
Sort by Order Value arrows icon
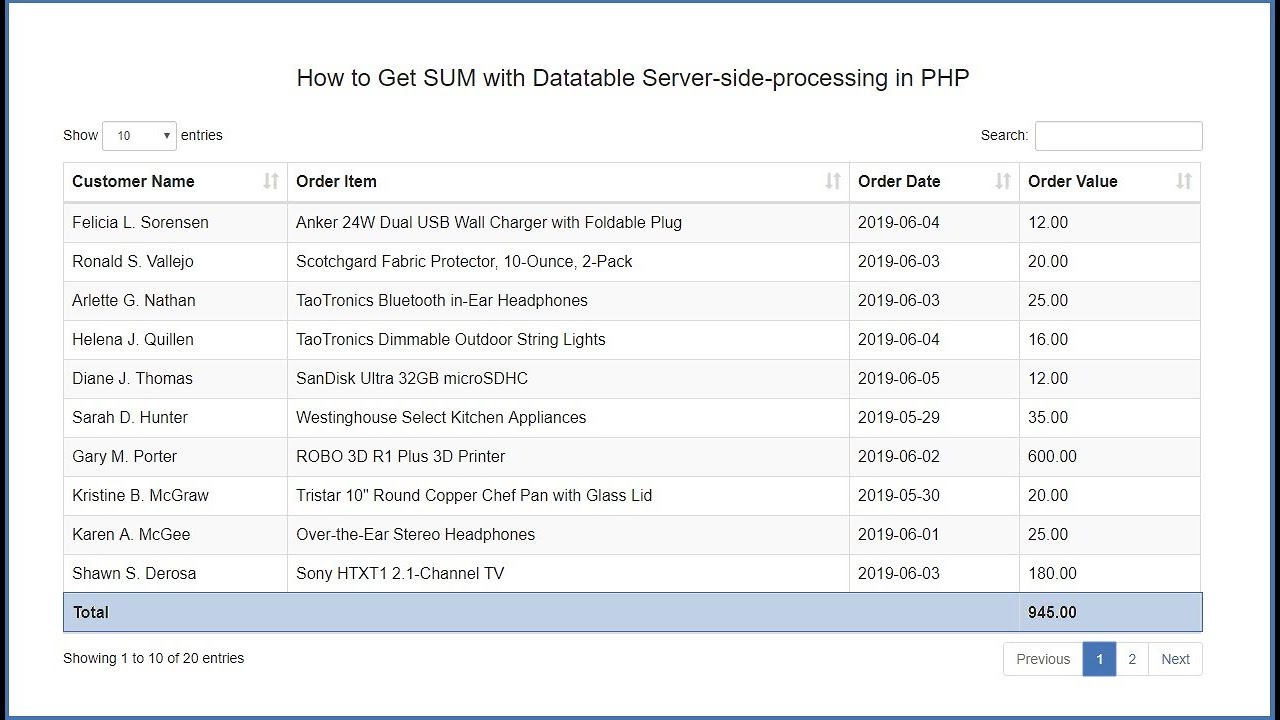tap(1184, 181)
